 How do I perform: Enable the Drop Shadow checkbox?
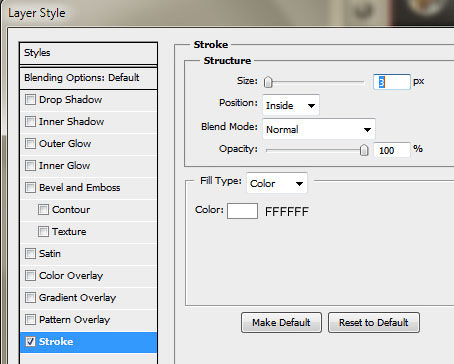[30, 99]
